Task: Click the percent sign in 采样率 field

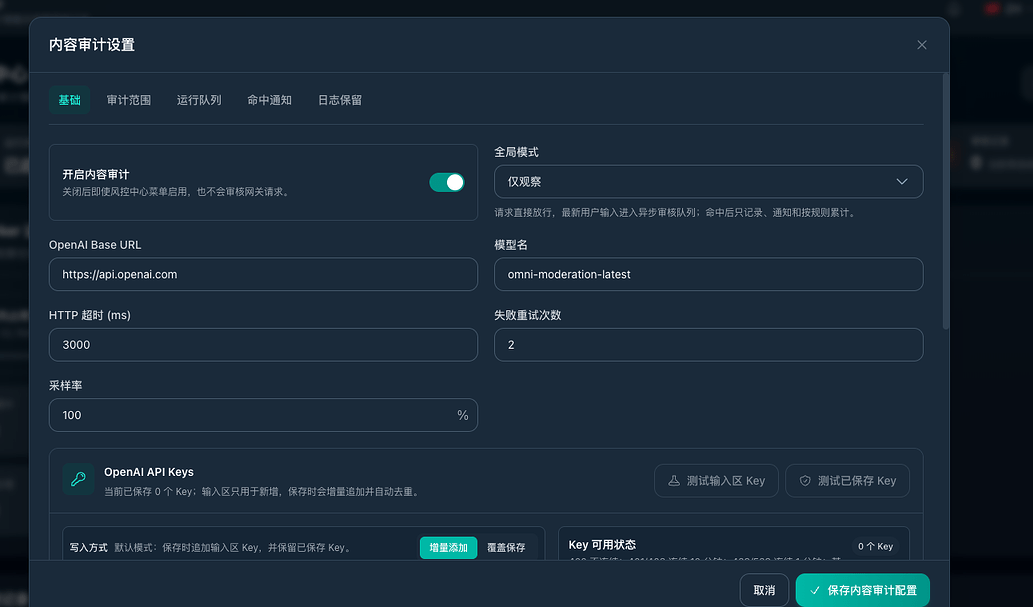Action: (462, 415)
